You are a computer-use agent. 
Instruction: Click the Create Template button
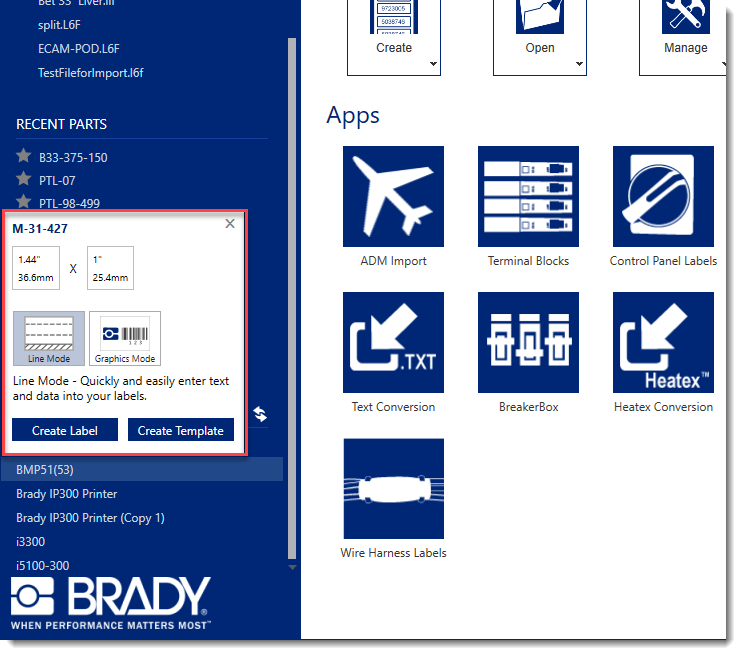point(181,430)
